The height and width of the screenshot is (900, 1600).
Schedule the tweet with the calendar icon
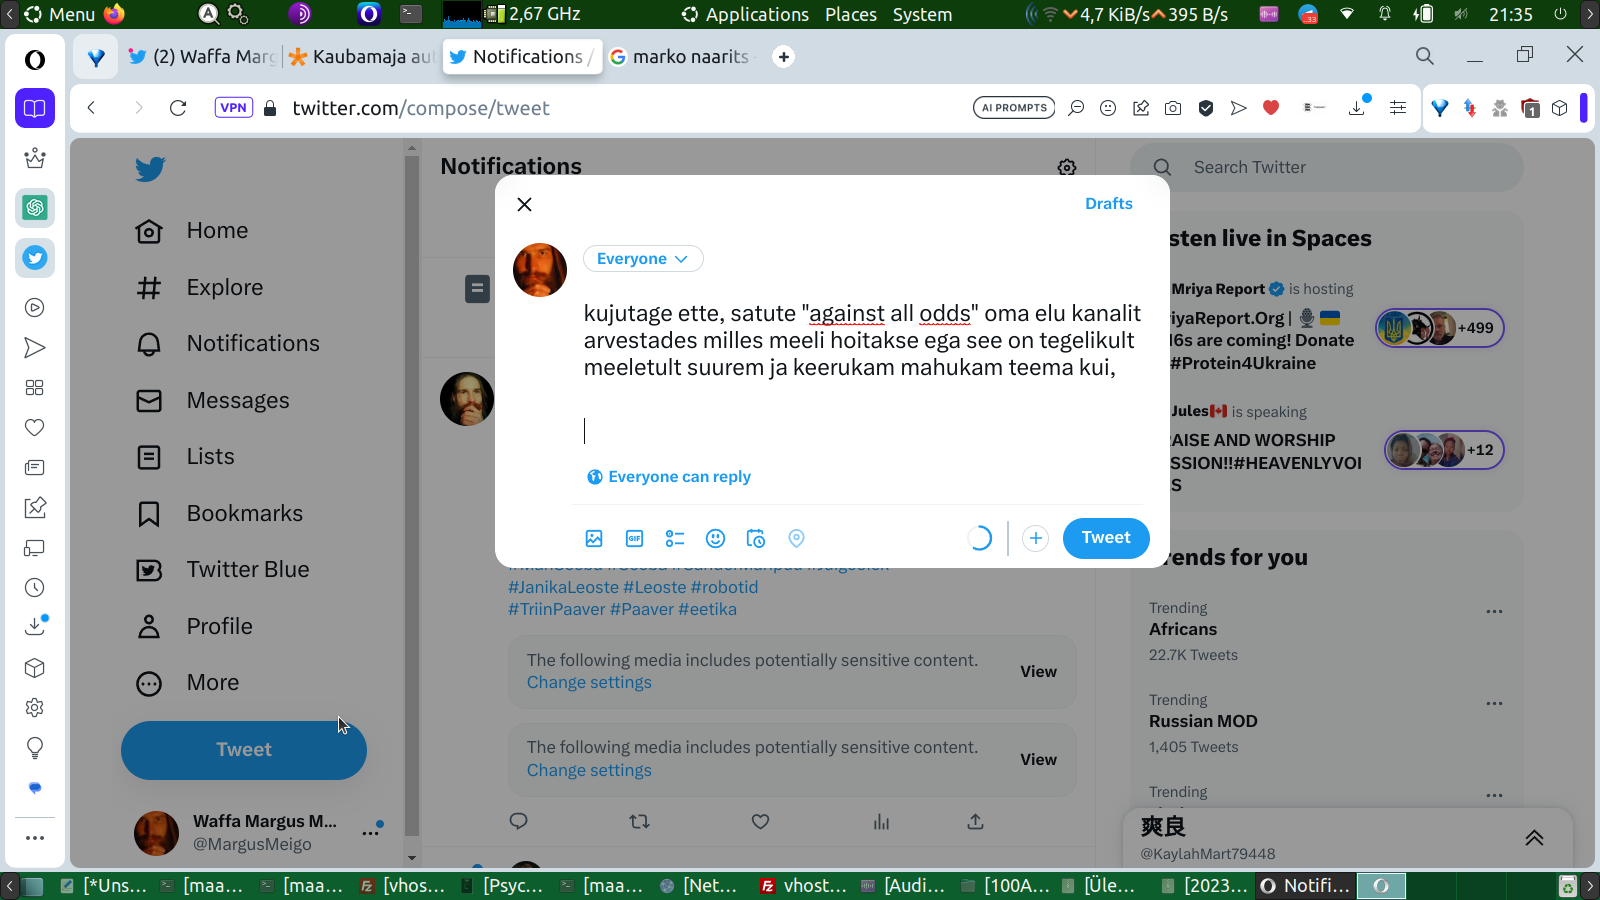coord(756,538)
